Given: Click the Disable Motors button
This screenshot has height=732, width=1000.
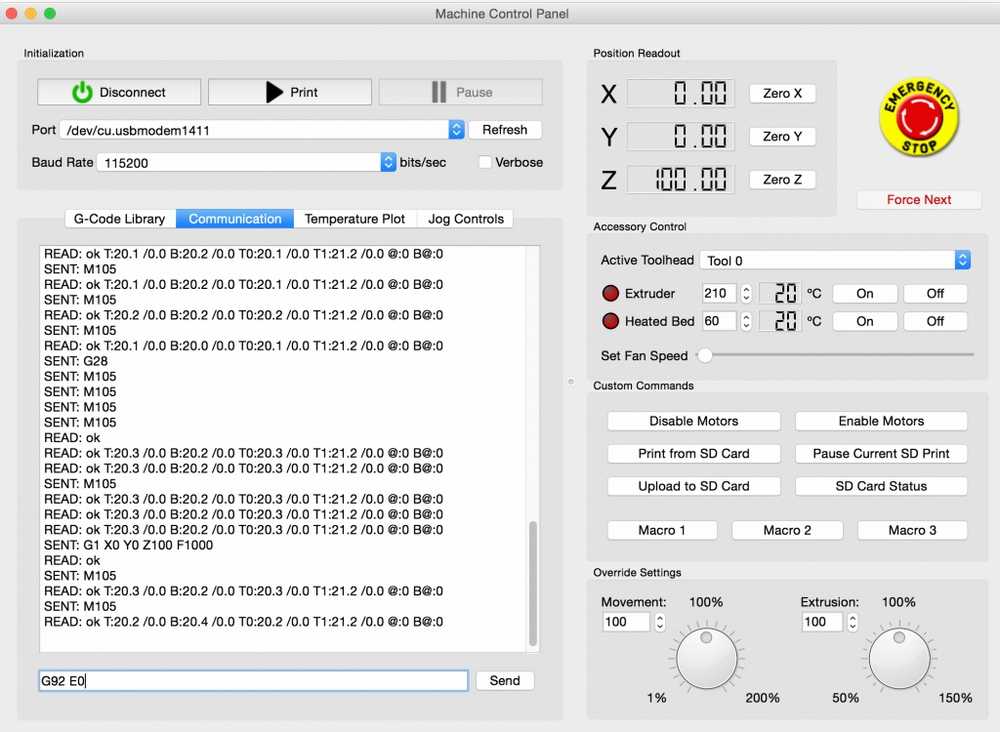Looking at the screenshot, I should click(694, 421).
